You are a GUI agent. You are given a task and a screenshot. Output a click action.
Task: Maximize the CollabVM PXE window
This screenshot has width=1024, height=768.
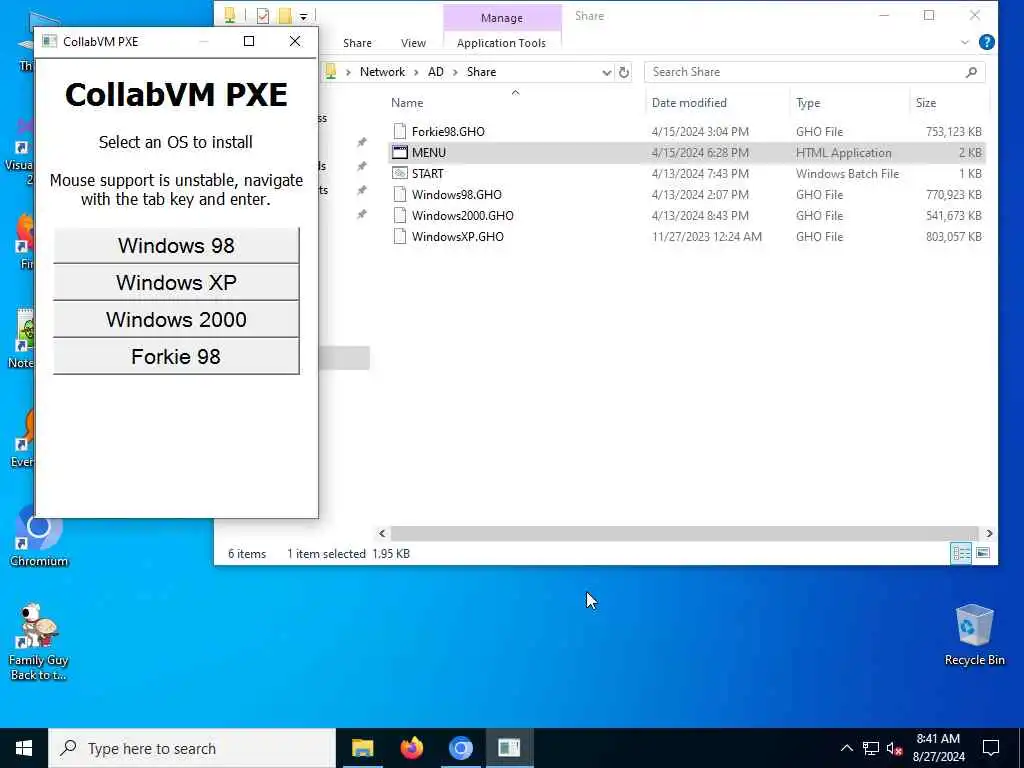point(249,42)
